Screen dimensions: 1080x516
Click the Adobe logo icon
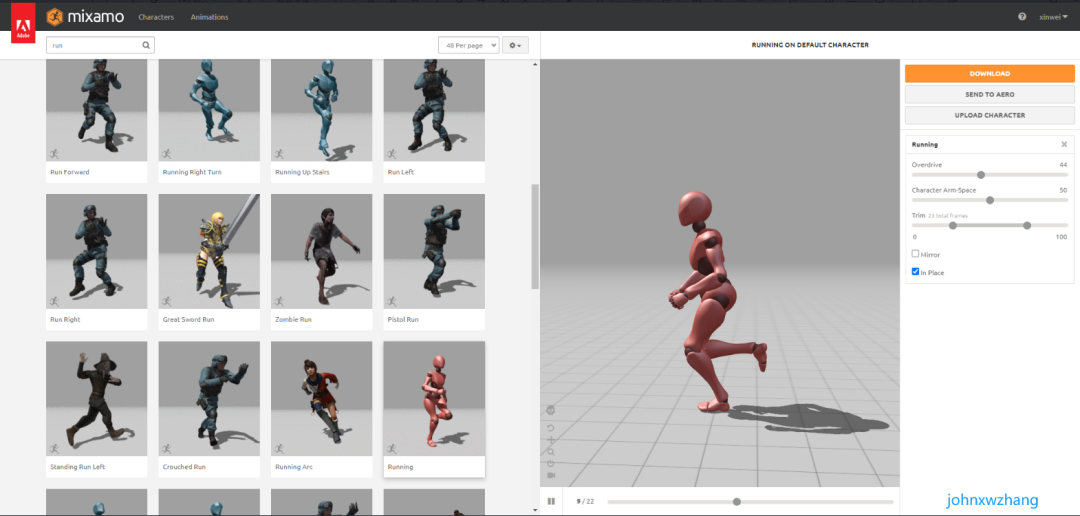[23, 24]
